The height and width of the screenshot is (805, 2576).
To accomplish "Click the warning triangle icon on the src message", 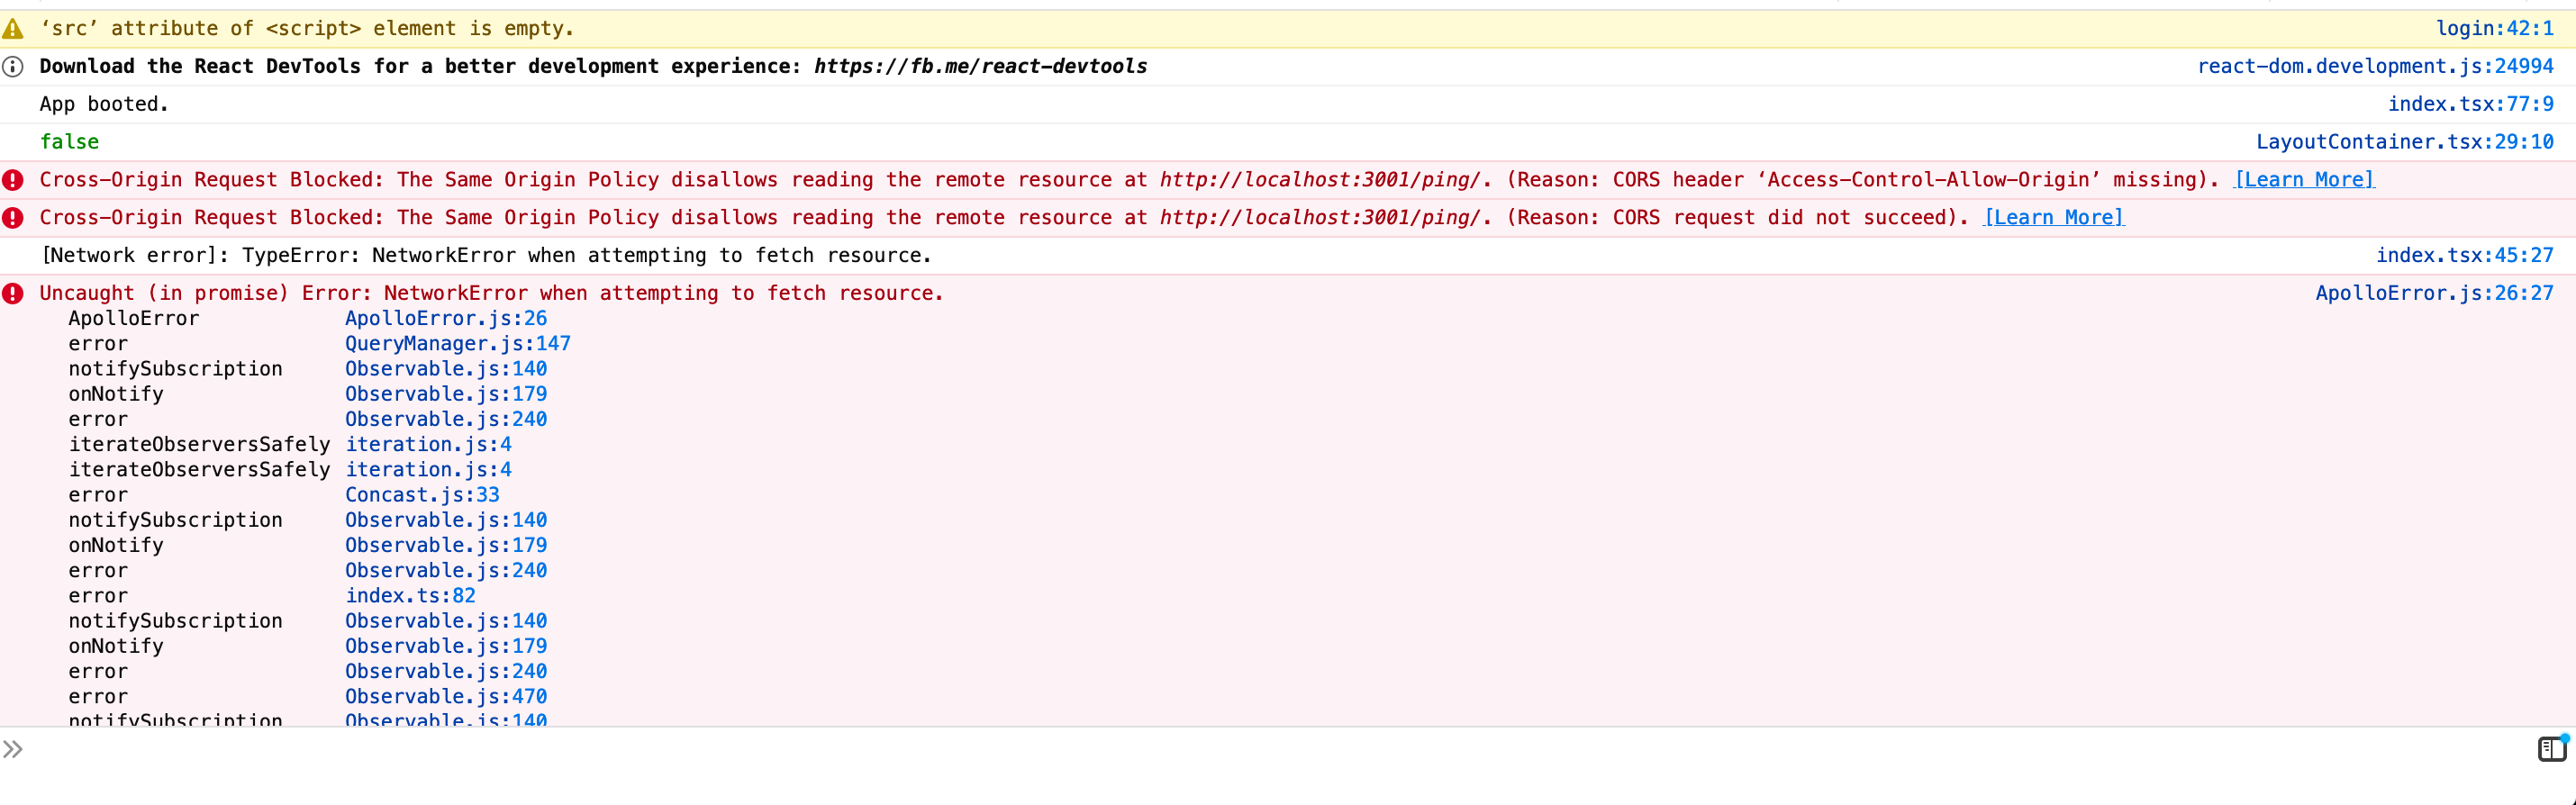I will [x=13, y=28].
